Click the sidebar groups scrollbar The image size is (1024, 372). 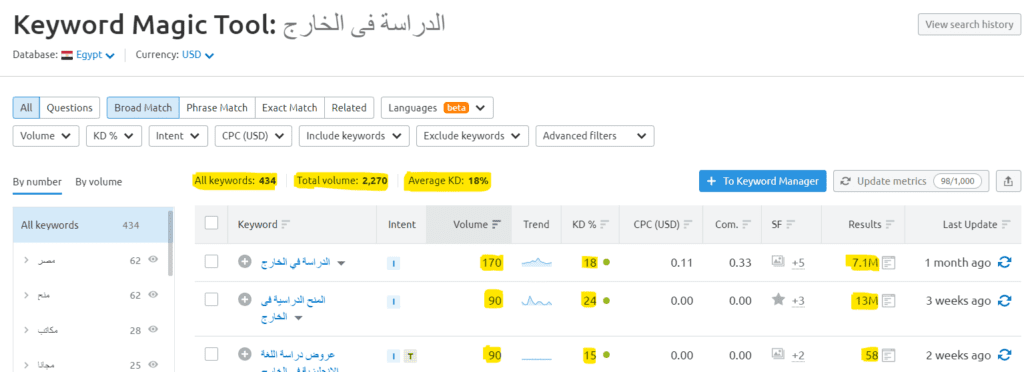171,243
